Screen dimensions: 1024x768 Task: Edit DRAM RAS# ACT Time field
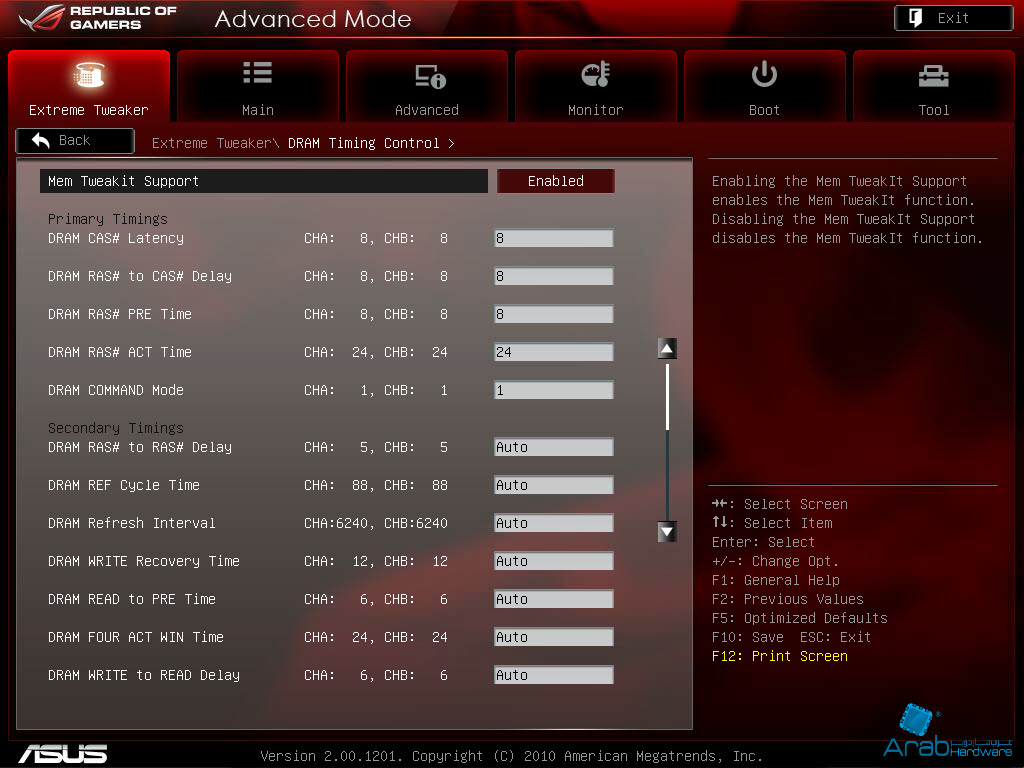pyautogui.click(x=554, y=352)
